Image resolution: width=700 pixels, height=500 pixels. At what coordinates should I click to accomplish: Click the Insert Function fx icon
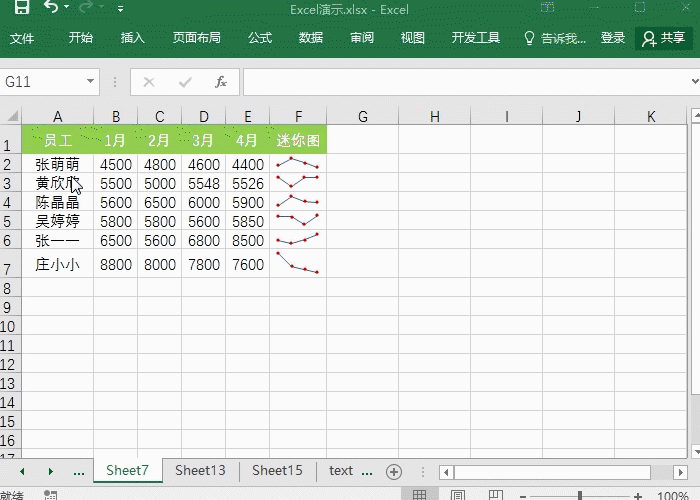point(221,82)
